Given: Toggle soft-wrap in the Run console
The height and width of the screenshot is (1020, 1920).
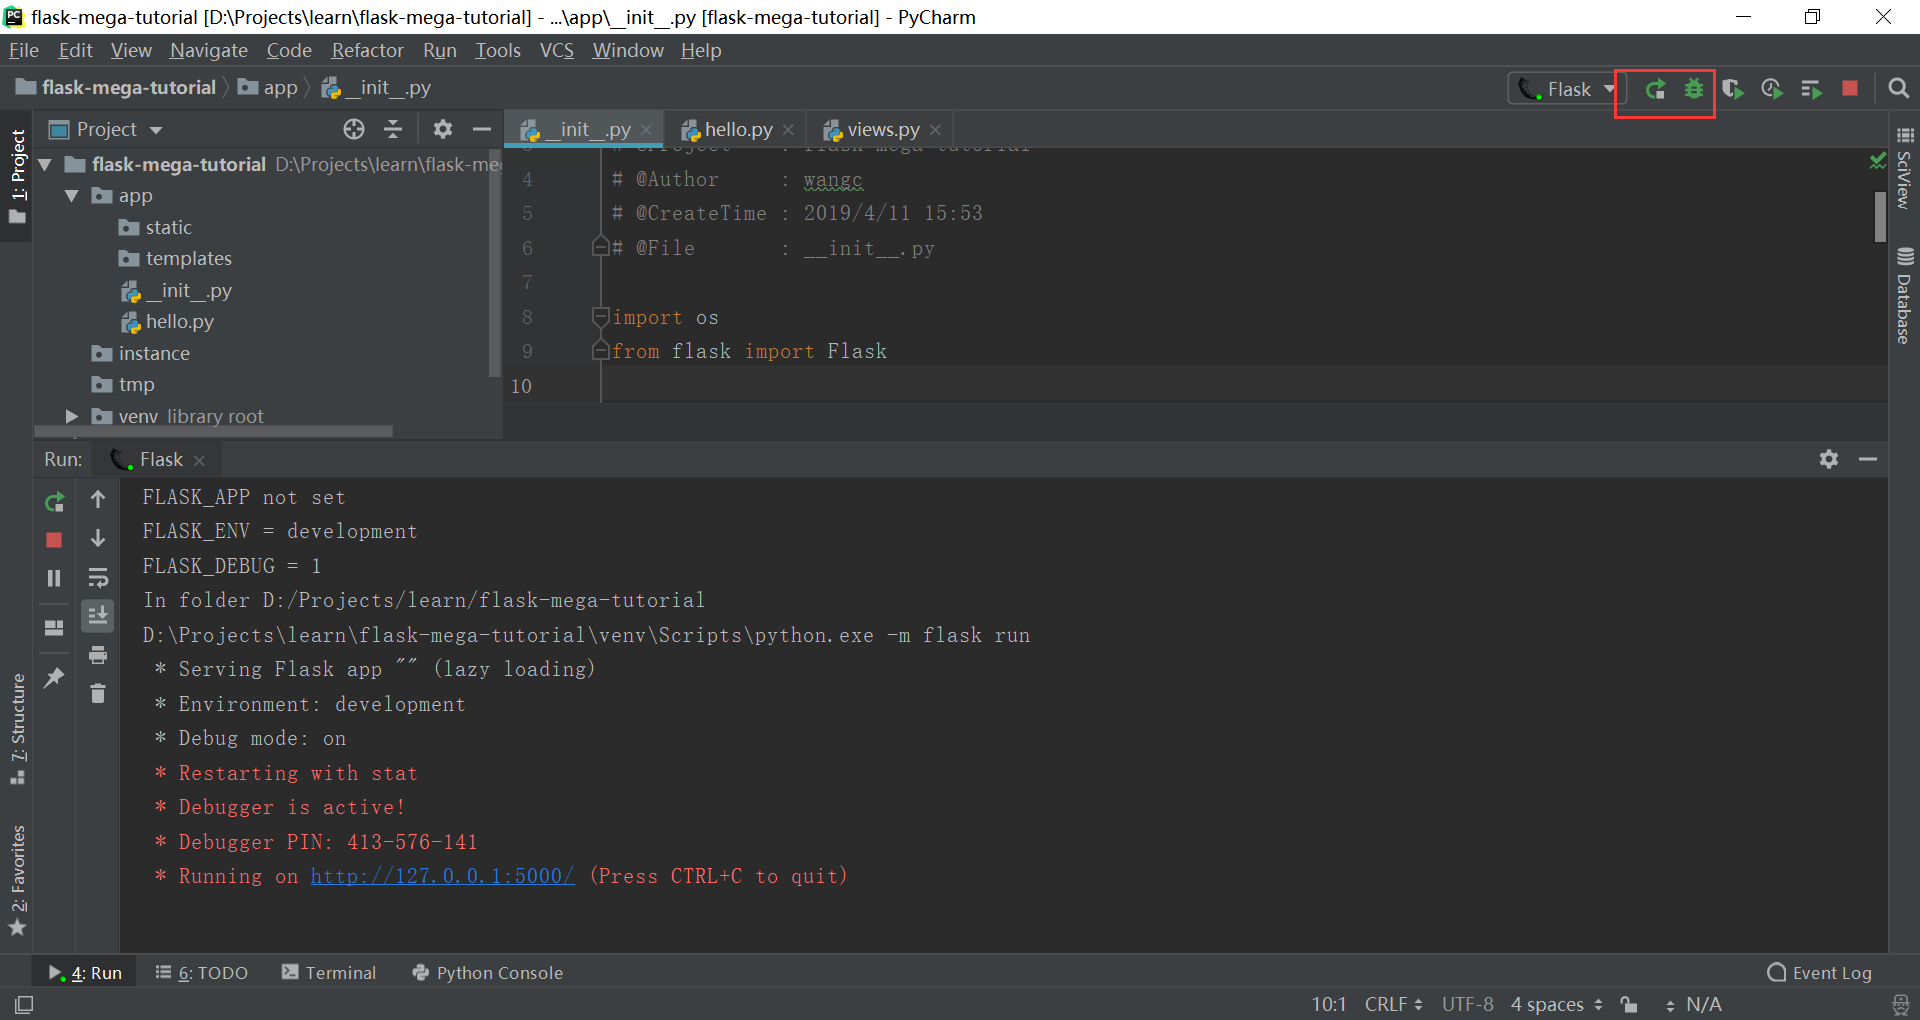Looking at the screenshot, I should [98, 577].
